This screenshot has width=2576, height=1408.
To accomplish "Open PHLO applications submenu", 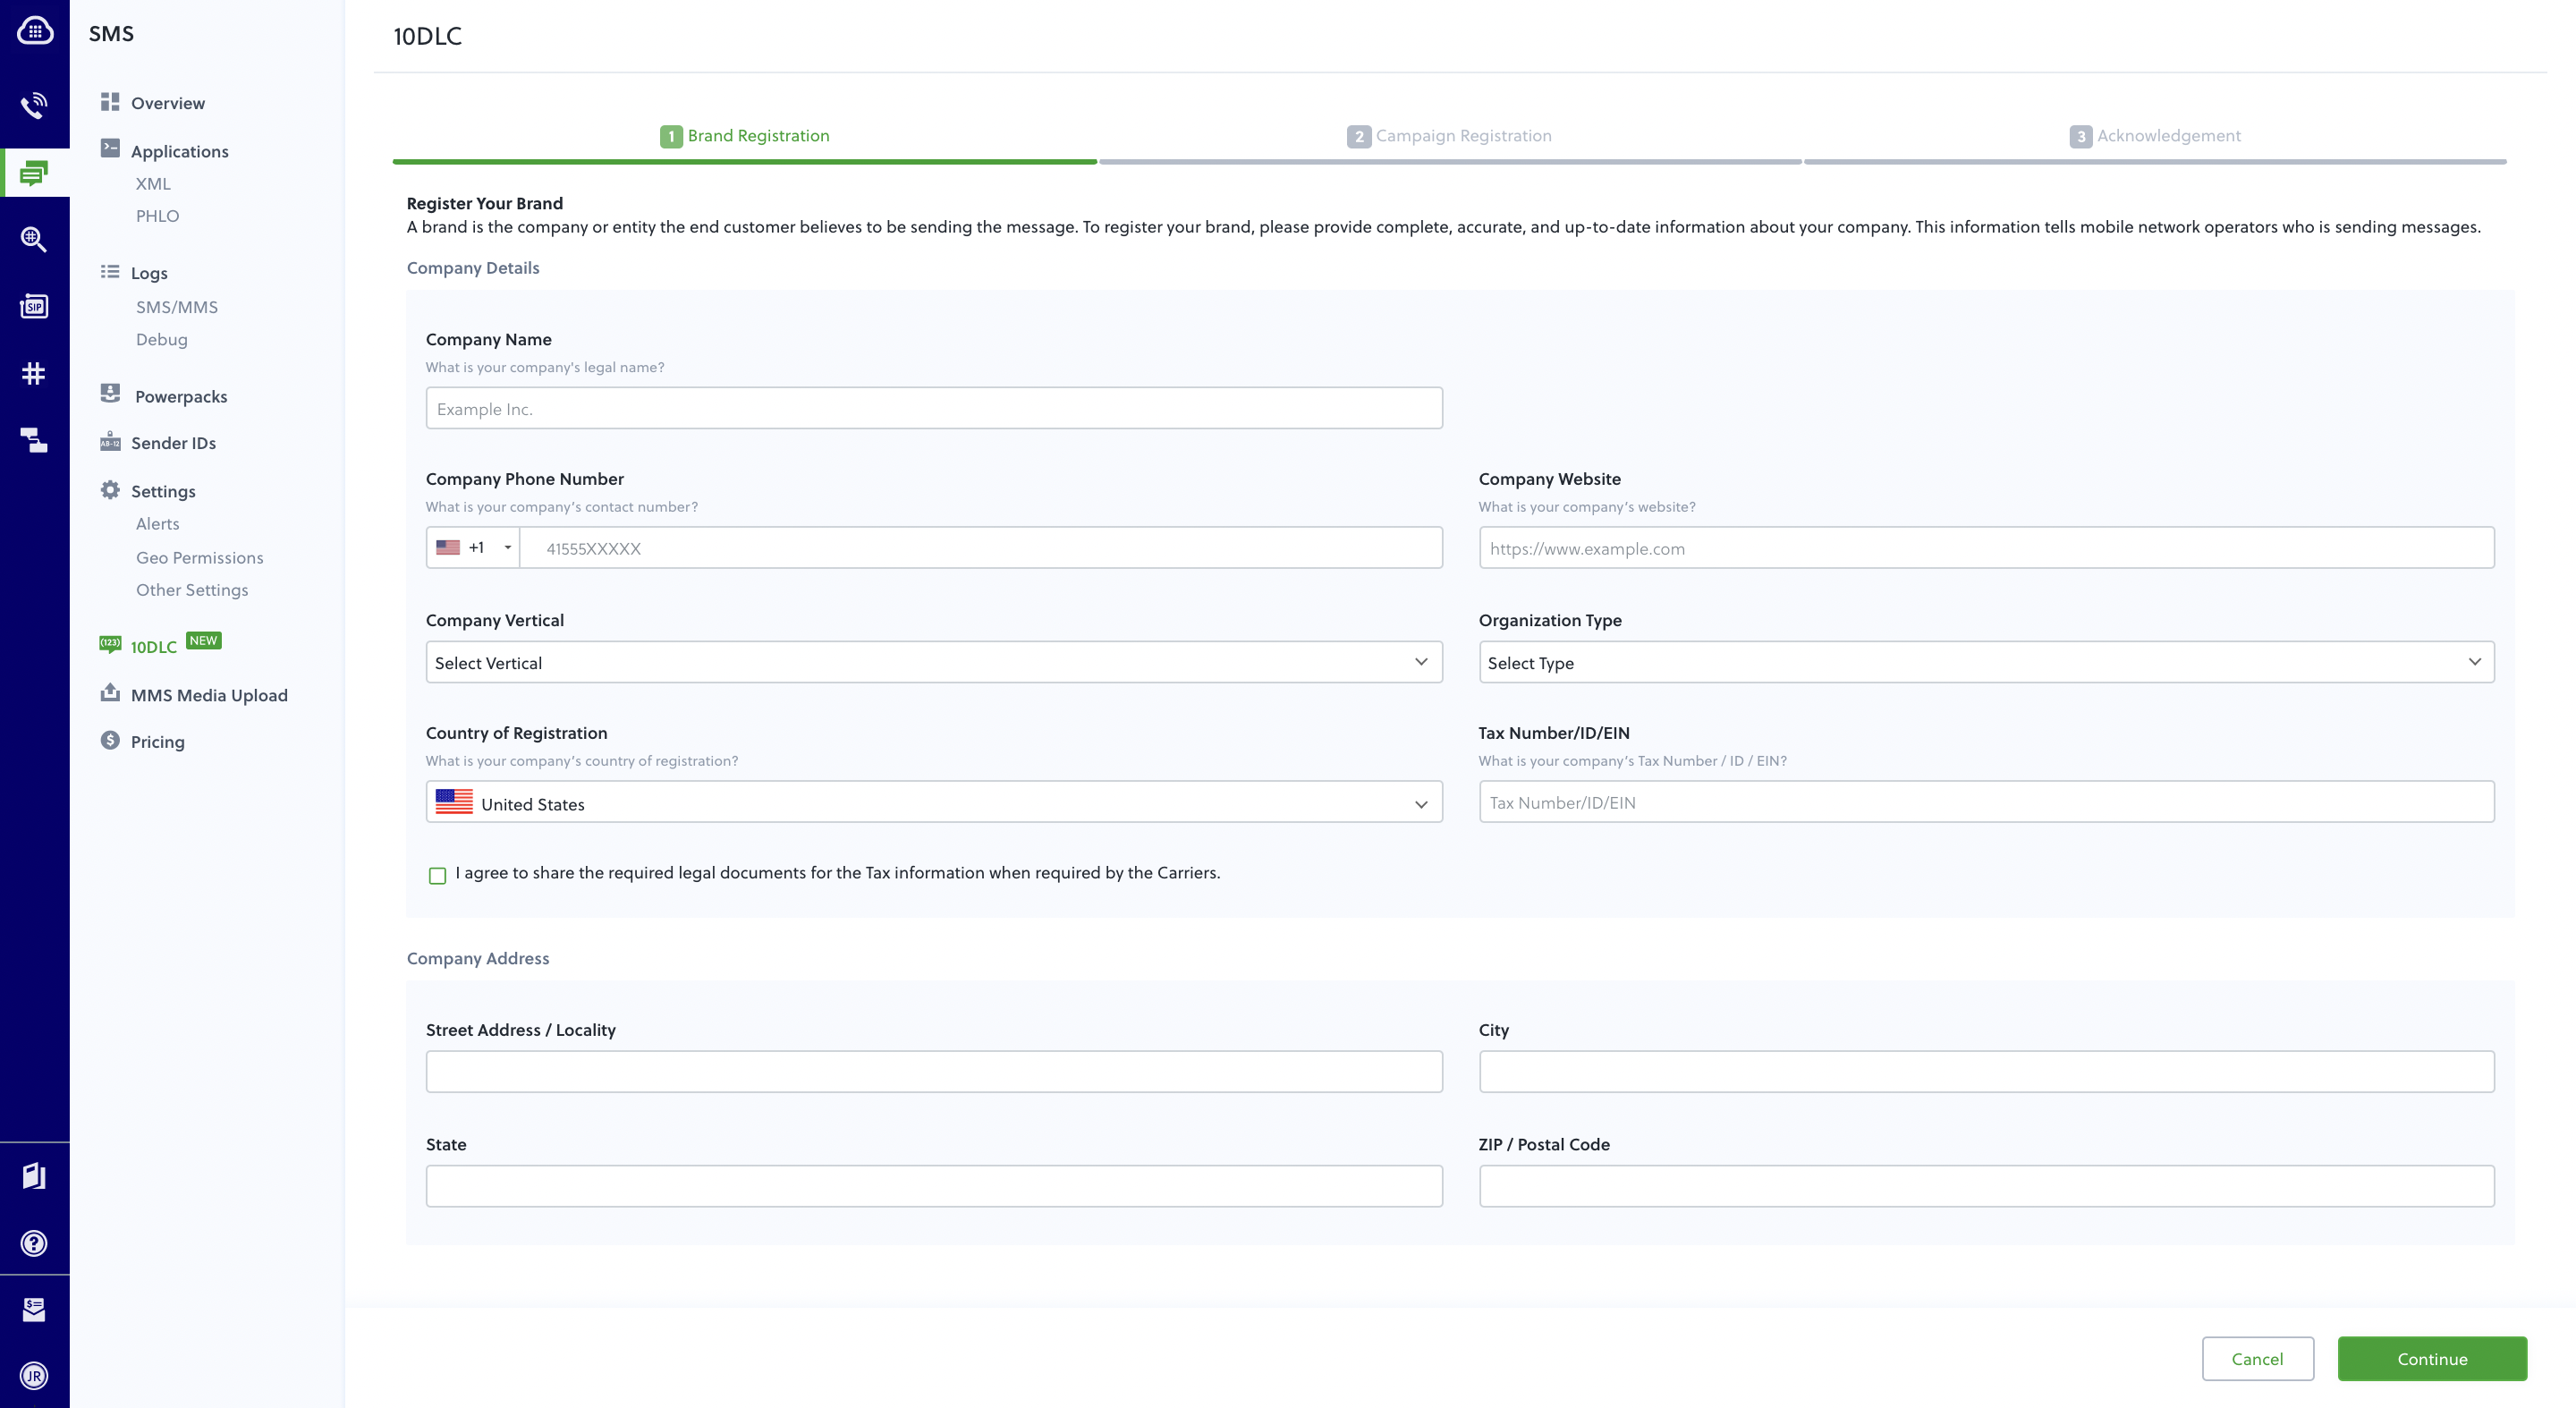I will [158, 216].
